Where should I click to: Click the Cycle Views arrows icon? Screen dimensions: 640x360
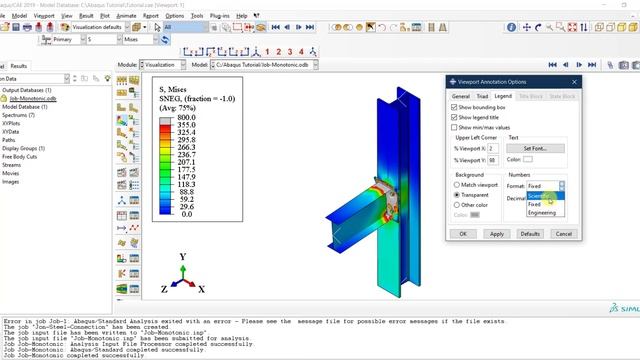tap(584, 27)
